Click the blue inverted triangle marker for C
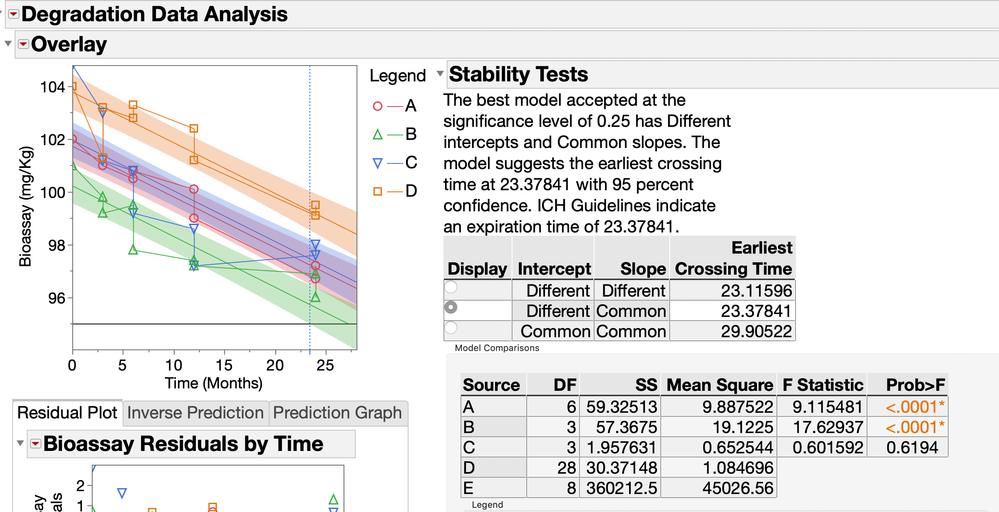The width and height of the screenshot is (999, 512). tap(378, 163)
